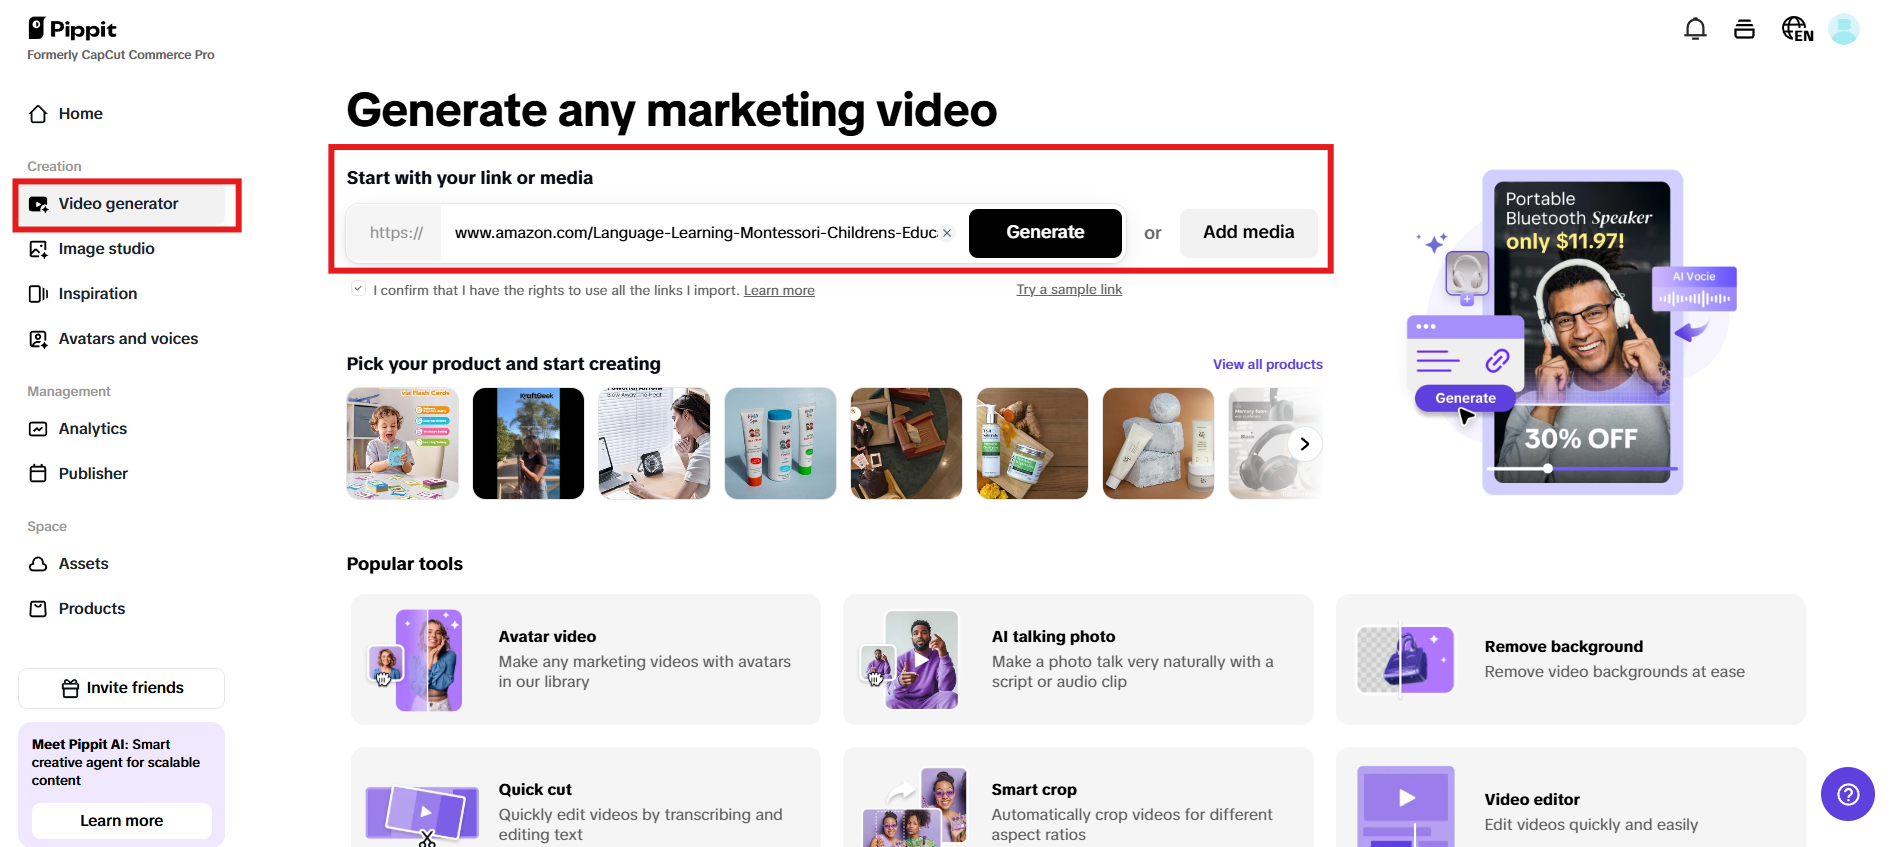Click the 'Formerly CapCut Commerce Pro' text
The height and width of the screenshot is (847, 1899).
click(x=121, y=55)
